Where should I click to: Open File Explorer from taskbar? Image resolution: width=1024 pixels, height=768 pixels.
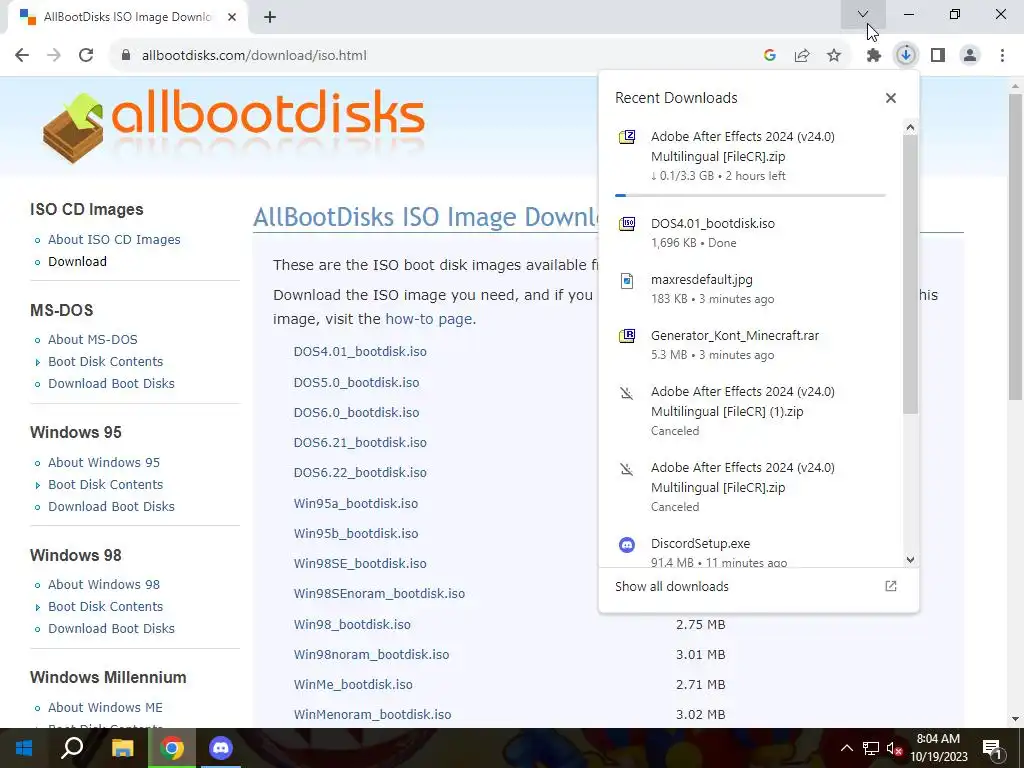click(x=122, y=748)
